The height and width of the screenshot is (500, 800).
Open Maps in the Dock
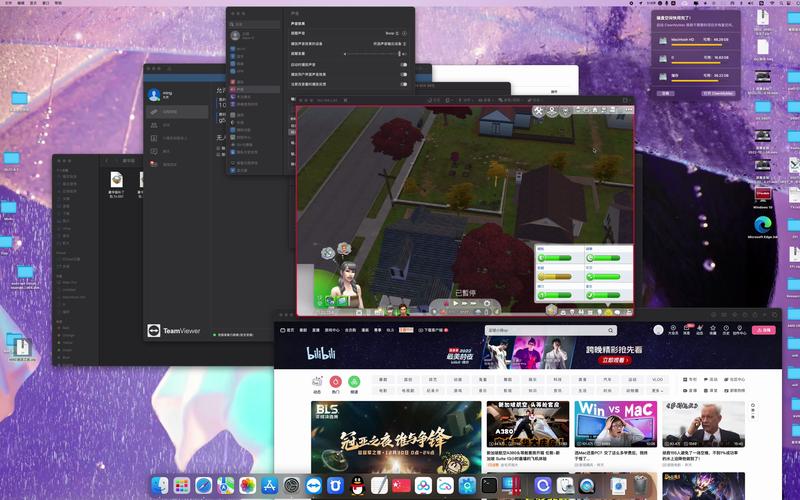tap(226, 486)
